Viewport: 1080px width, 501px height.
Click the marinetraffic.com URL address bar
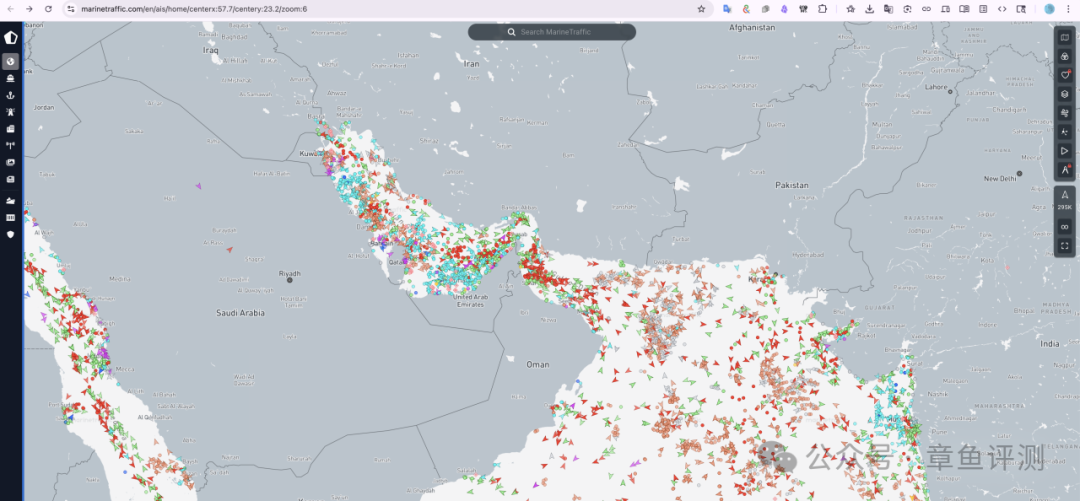(x=386, y=9)
